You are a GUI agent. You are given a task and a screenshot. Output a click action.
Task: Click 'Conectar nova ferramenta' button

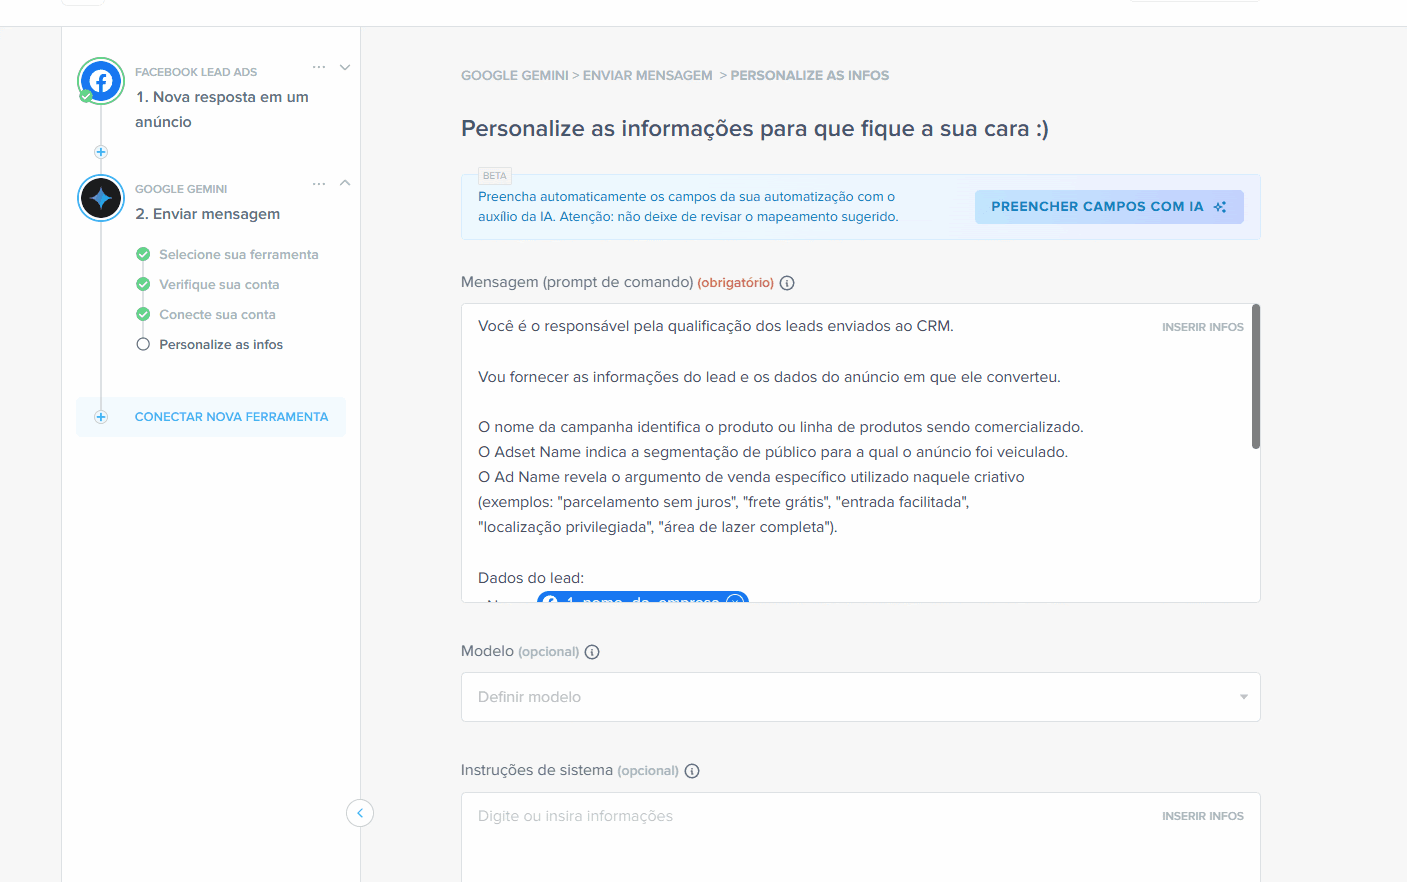point(211,417)
